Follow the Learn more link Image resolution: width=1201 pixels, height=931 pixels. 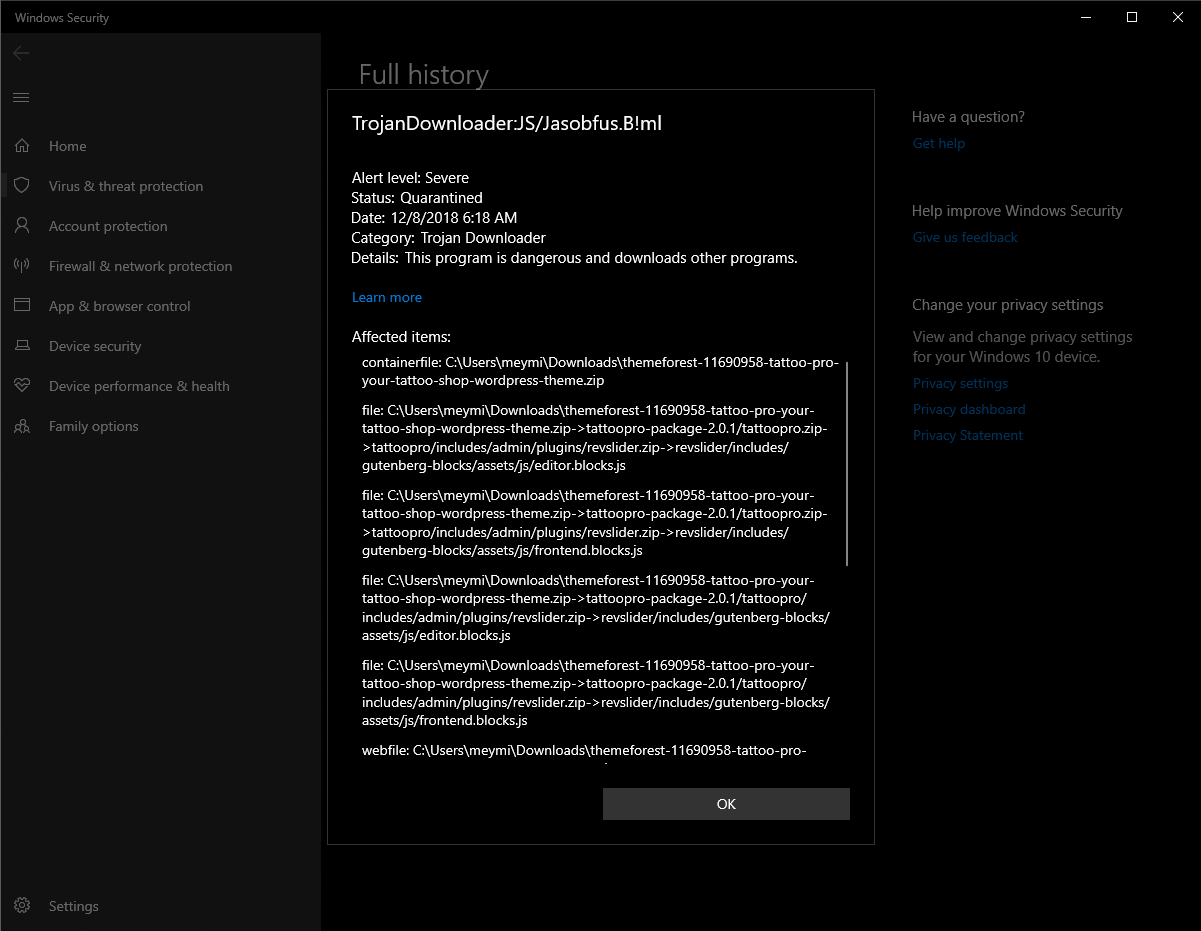click(x=387, y=297)
